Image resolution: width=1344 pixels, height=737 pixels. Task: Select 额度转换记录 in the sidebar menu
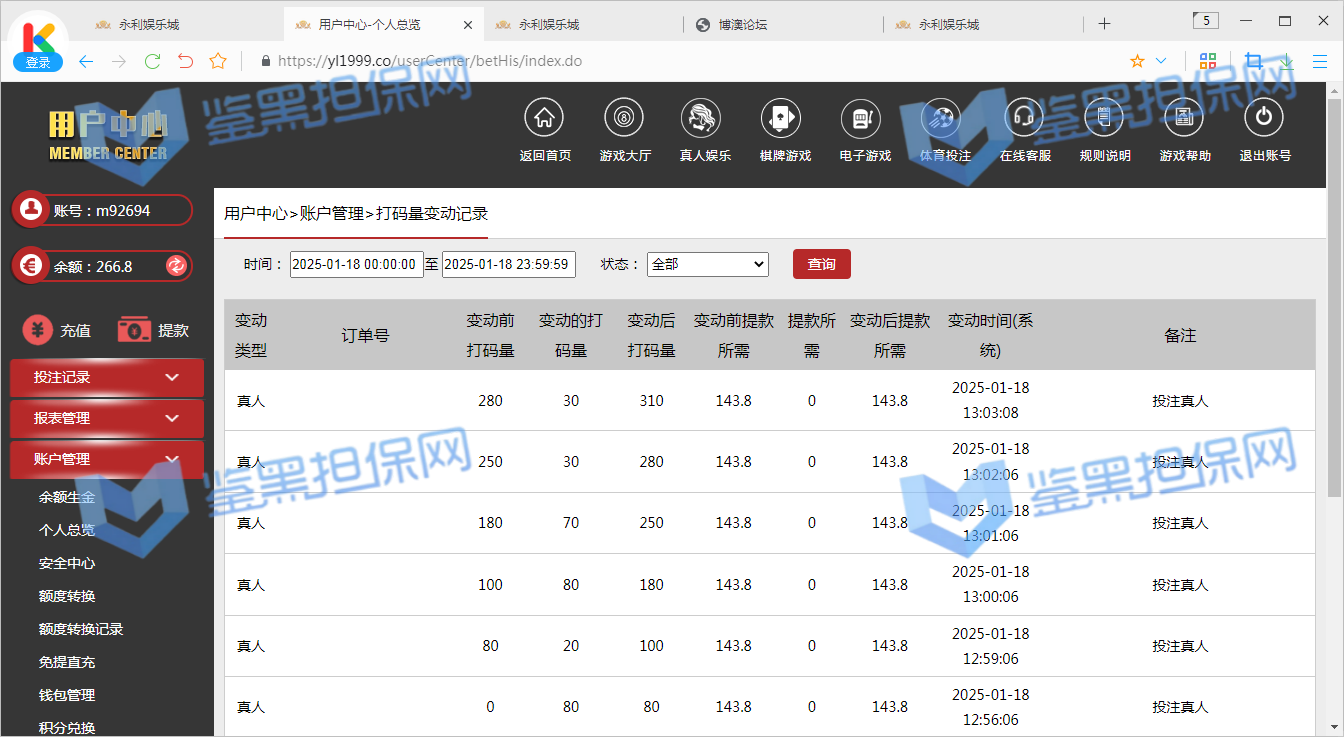tap(81, 629)
